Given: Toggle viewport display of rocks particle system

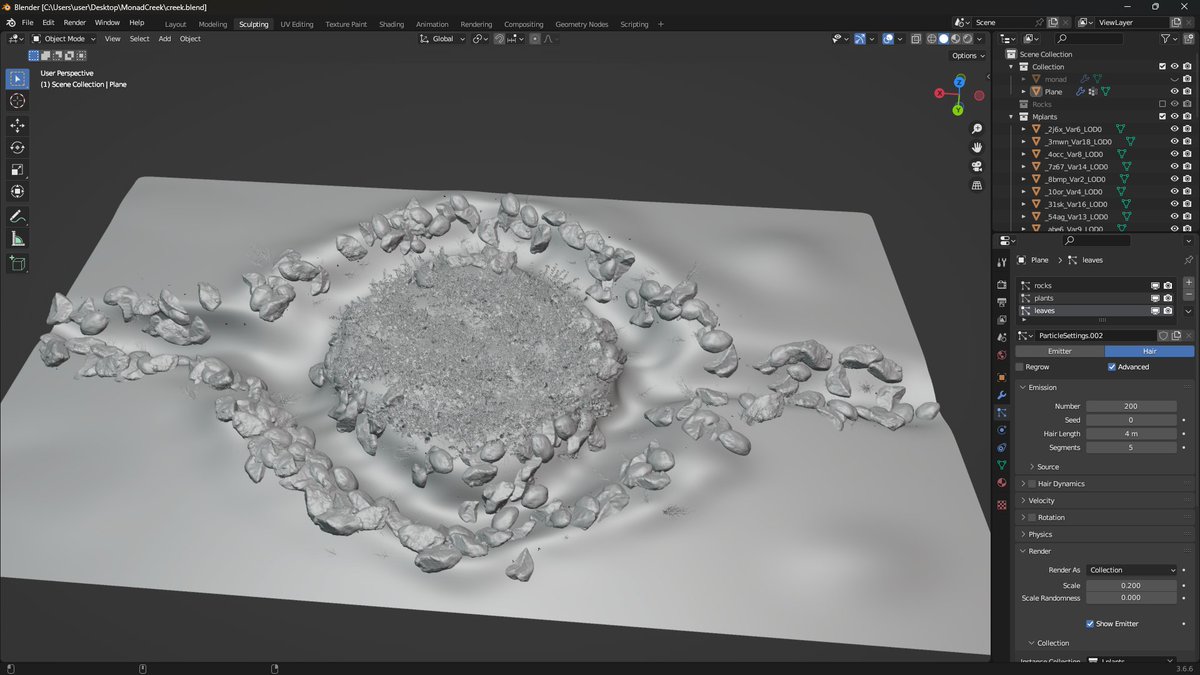Looking at the screenshot, I should click(x=1154, y=286).
